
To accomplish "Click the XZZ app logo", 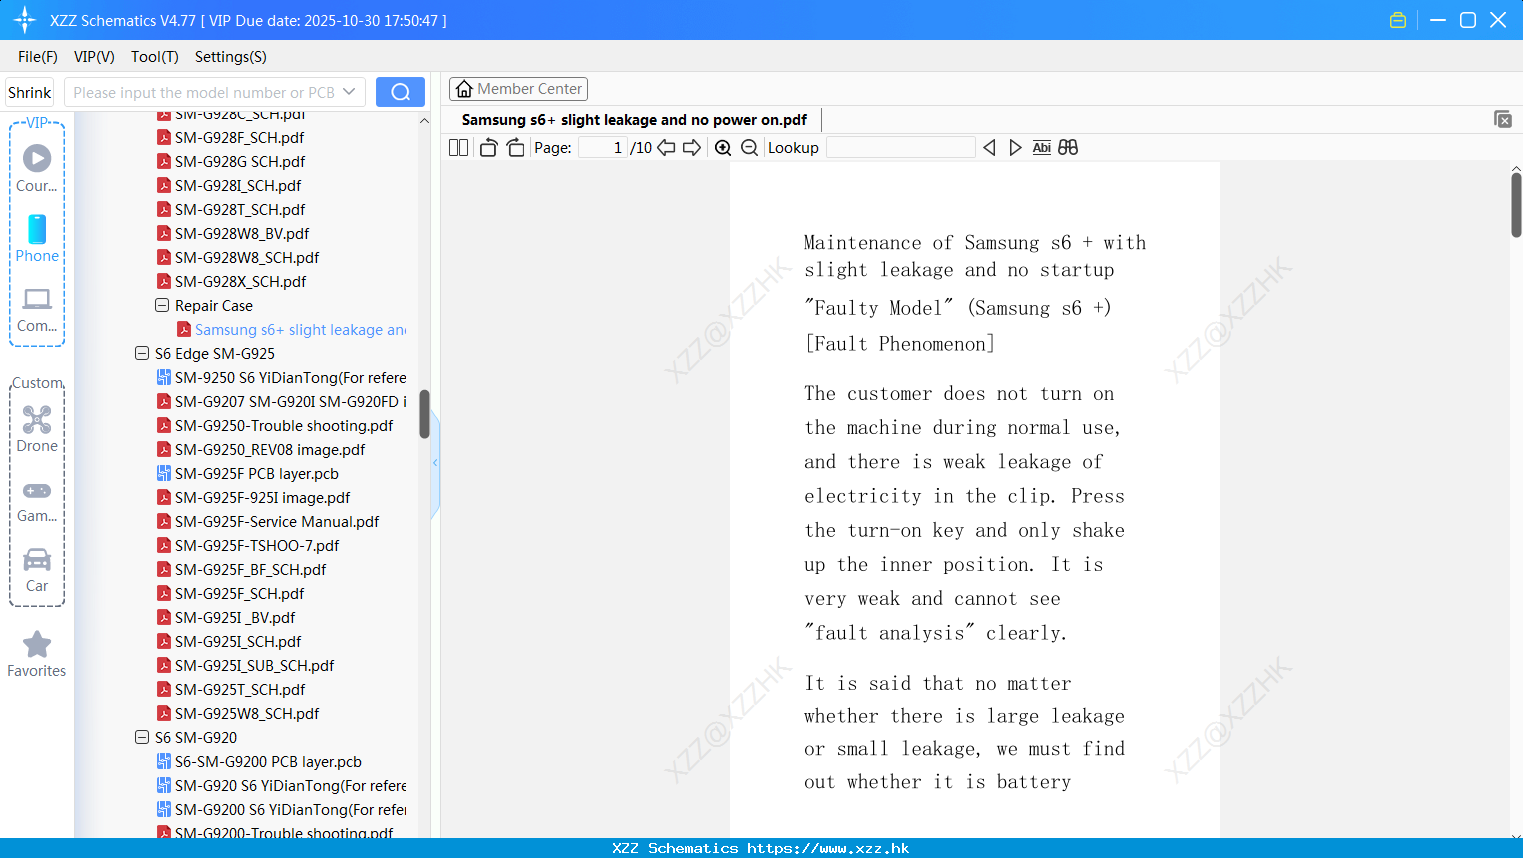I will (x=25, y=20).
